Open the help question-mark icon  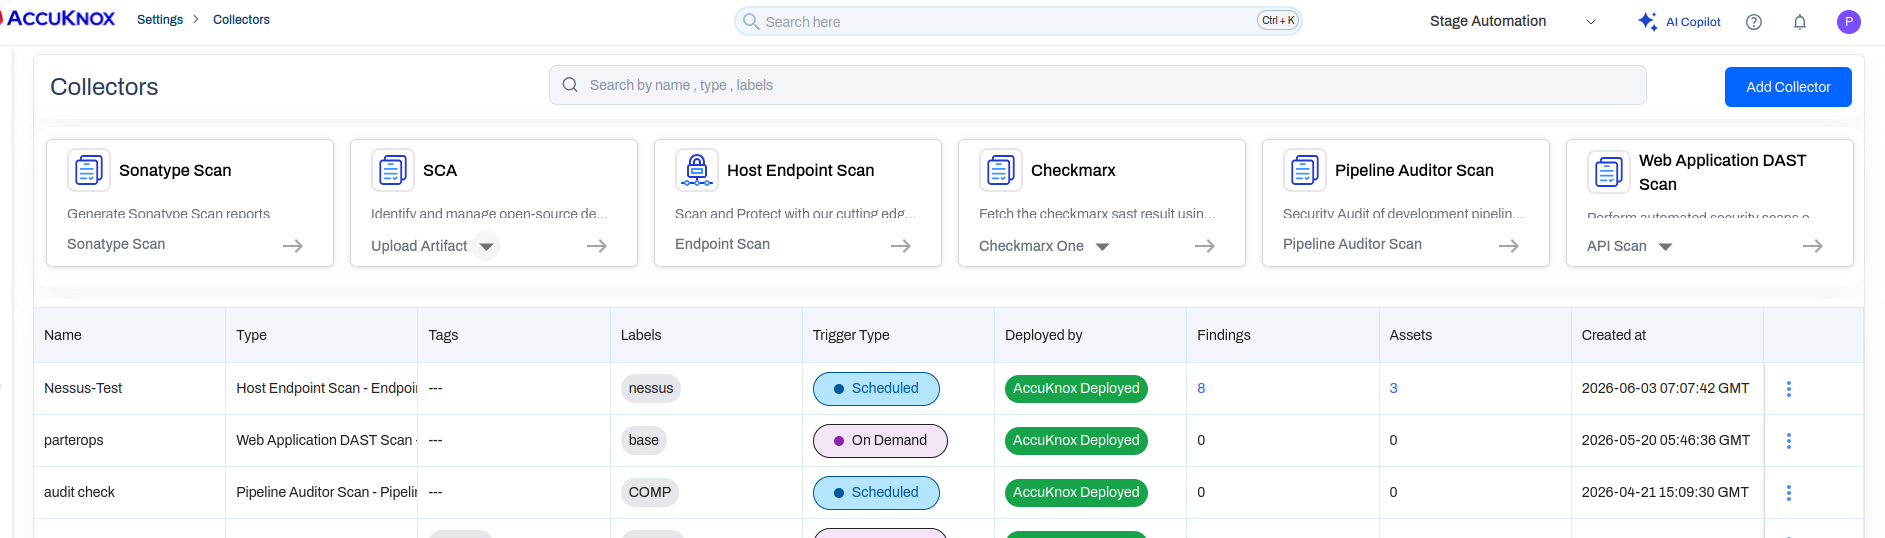(x=1754, y=22)
